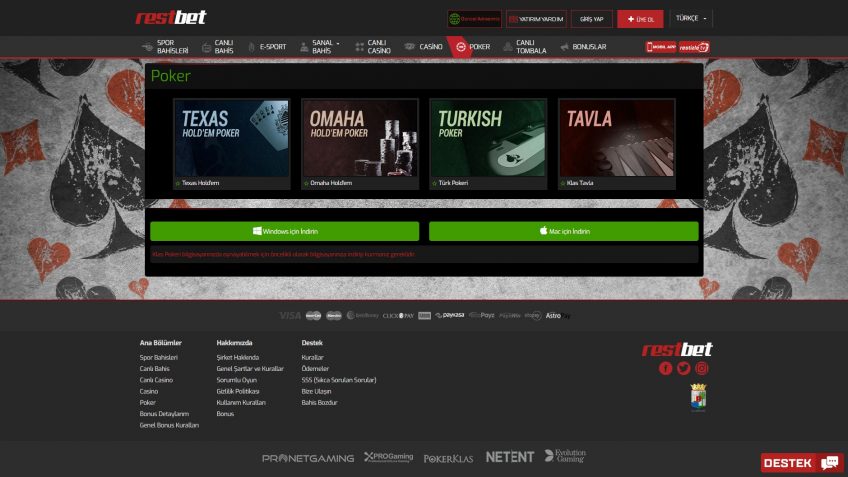The width and height of the screenshot is (848, 477).
Task: Click the restbet TV icon
Action: 694,47
